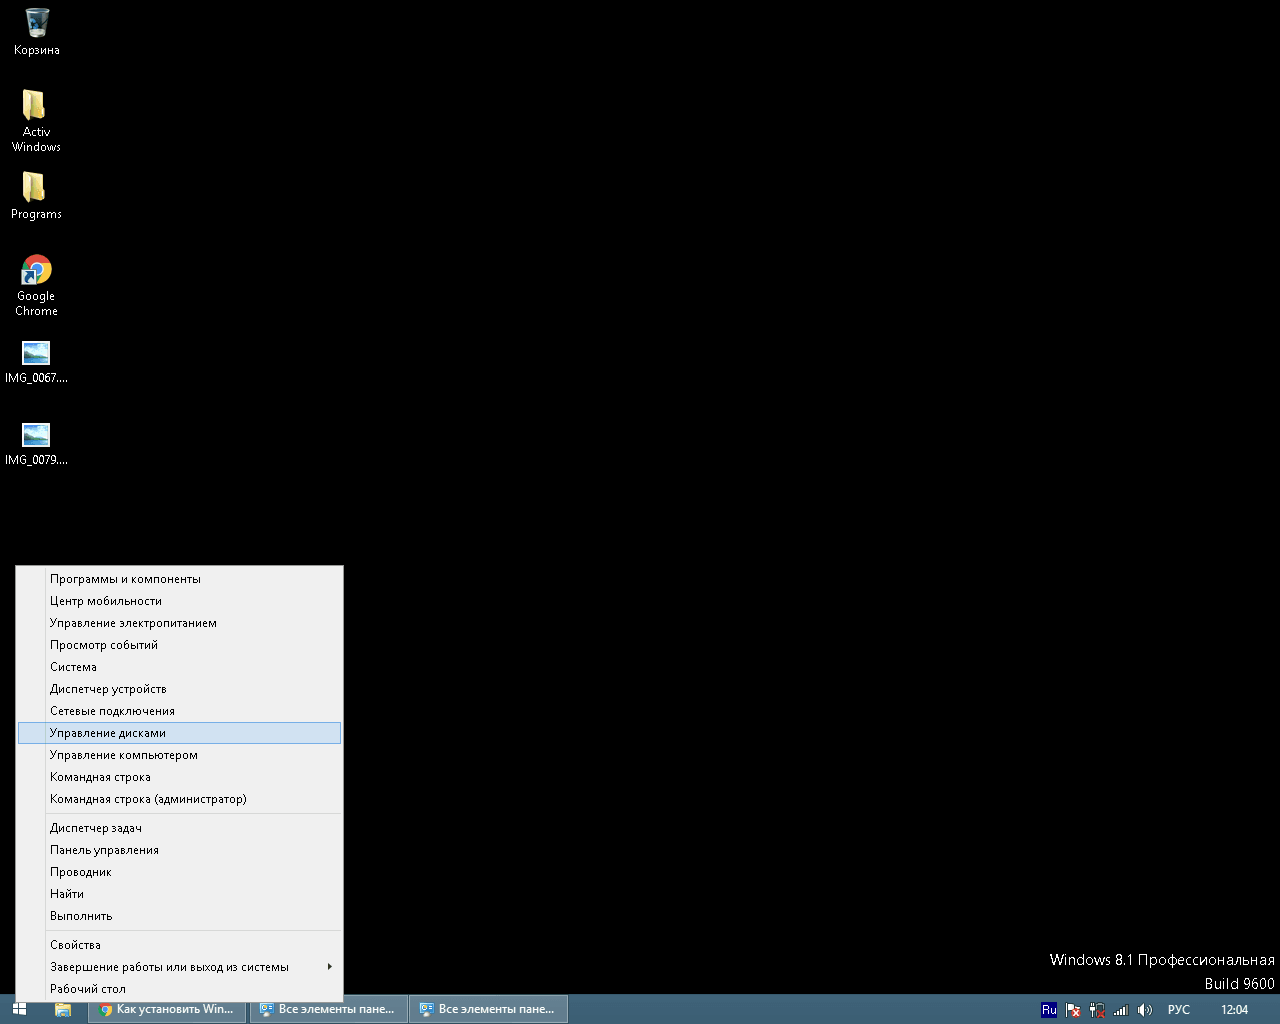Select the Google Chrome desktop shortcut

coord(36,285)
